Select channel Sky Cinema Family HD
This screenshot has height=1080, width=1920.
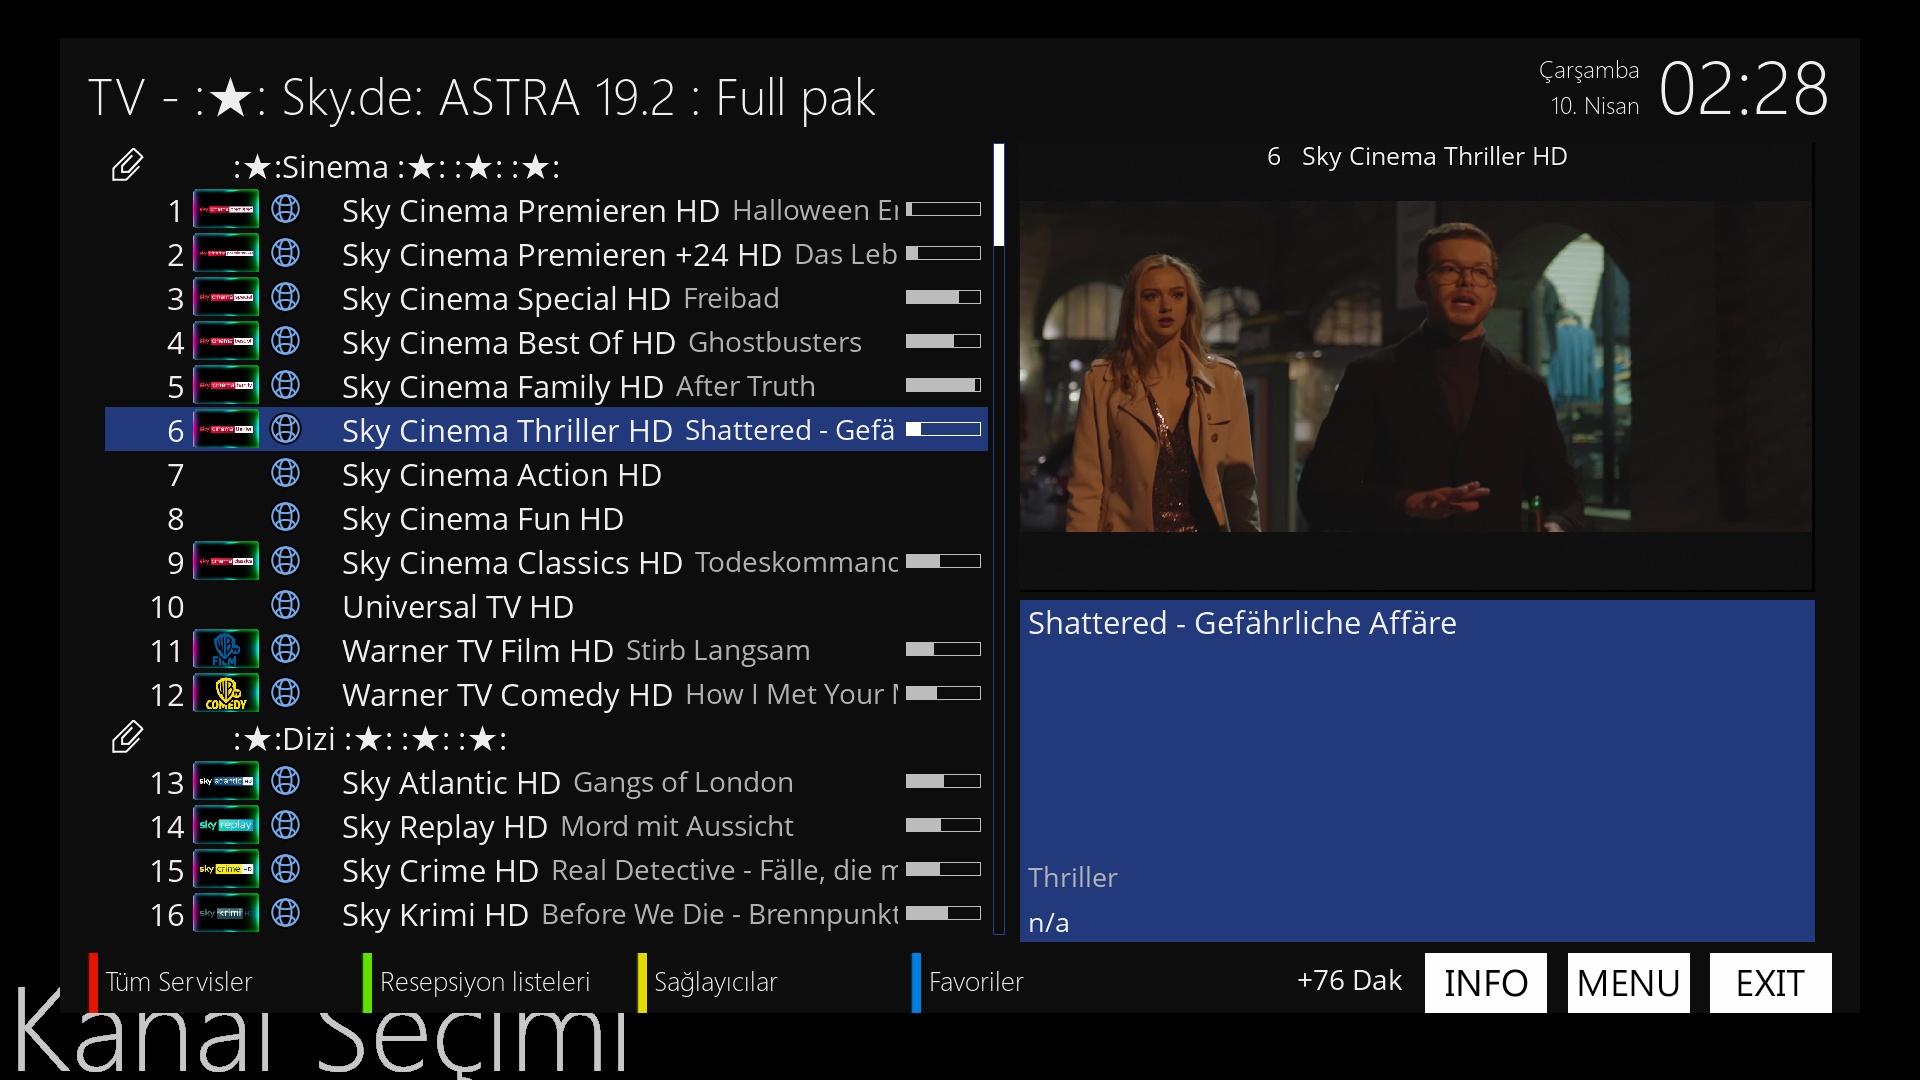pos(546,387)
